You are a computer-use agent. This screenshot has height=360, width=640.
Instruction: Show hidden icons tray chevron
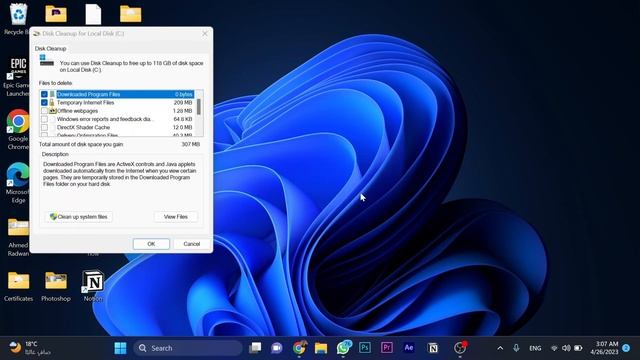coord(500,348)
